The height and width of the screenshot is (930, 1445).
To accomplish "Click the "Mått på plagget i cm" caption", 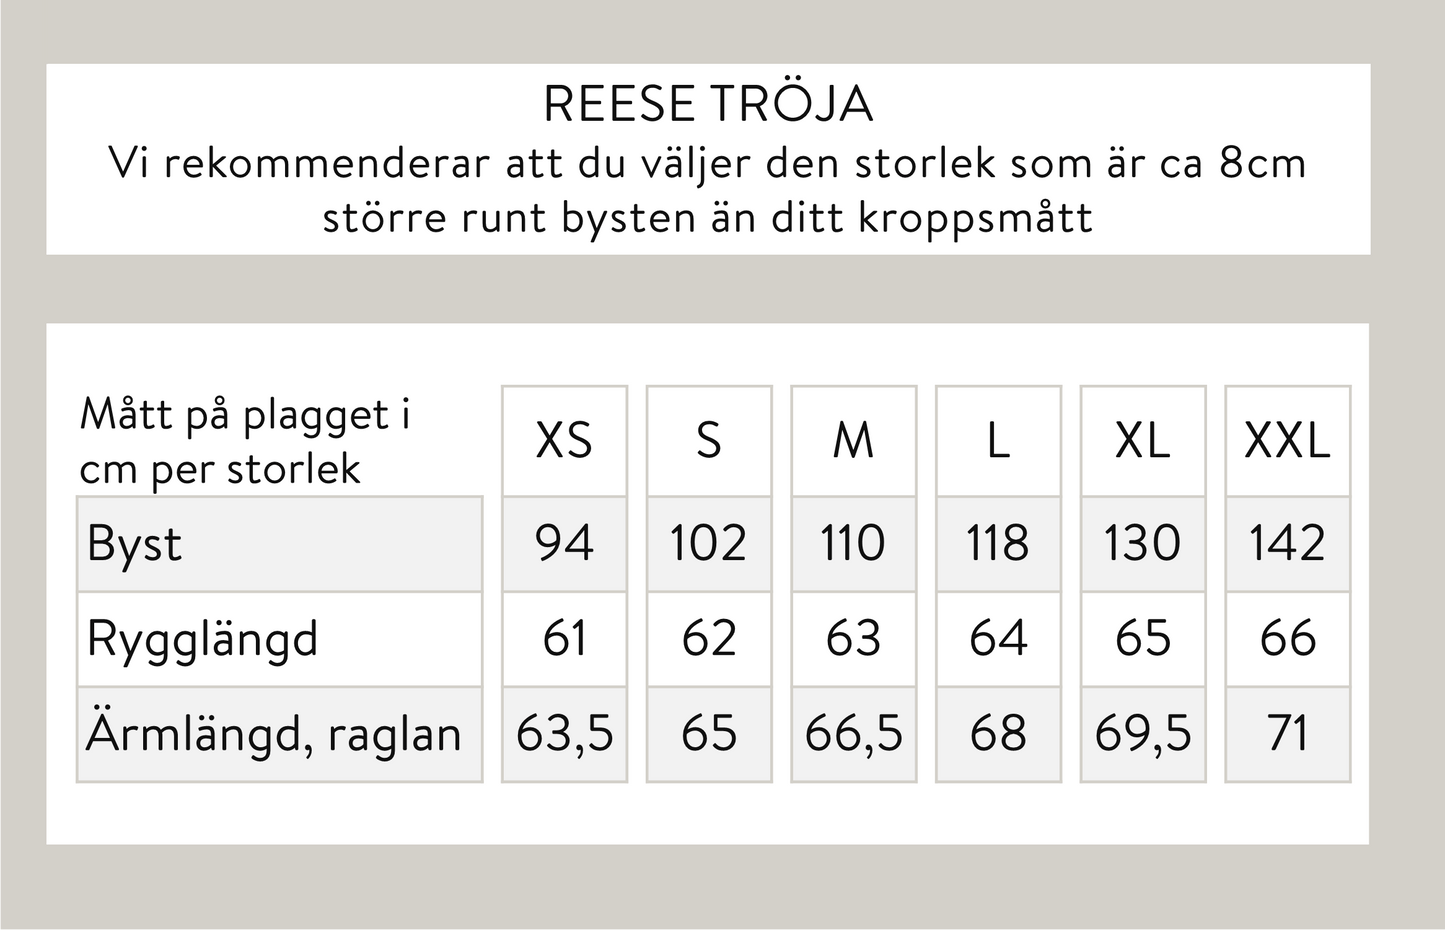I will (245, 441).
